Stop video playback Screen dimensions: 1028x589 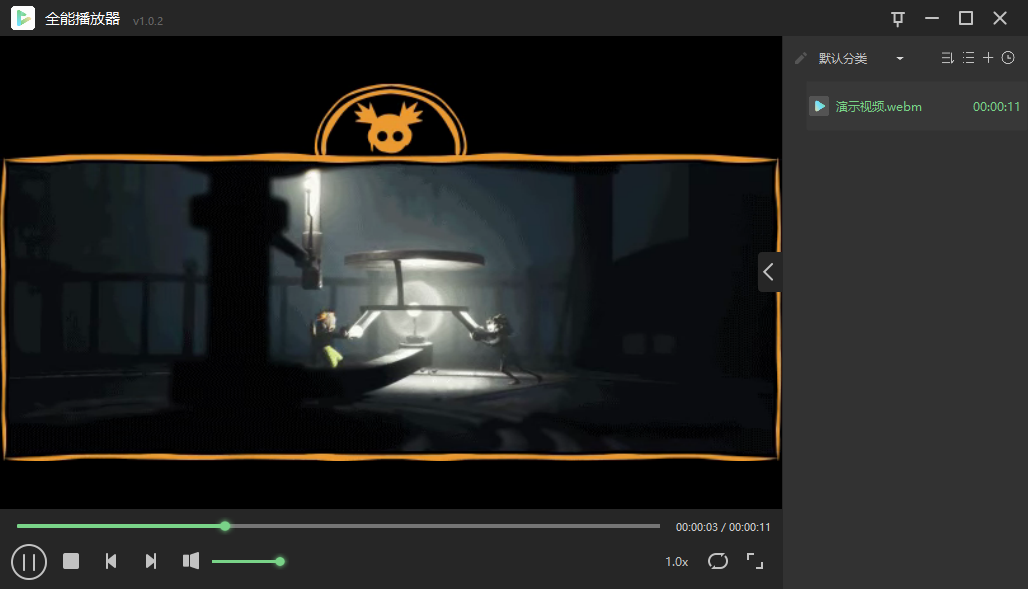[x=71, y=561]
